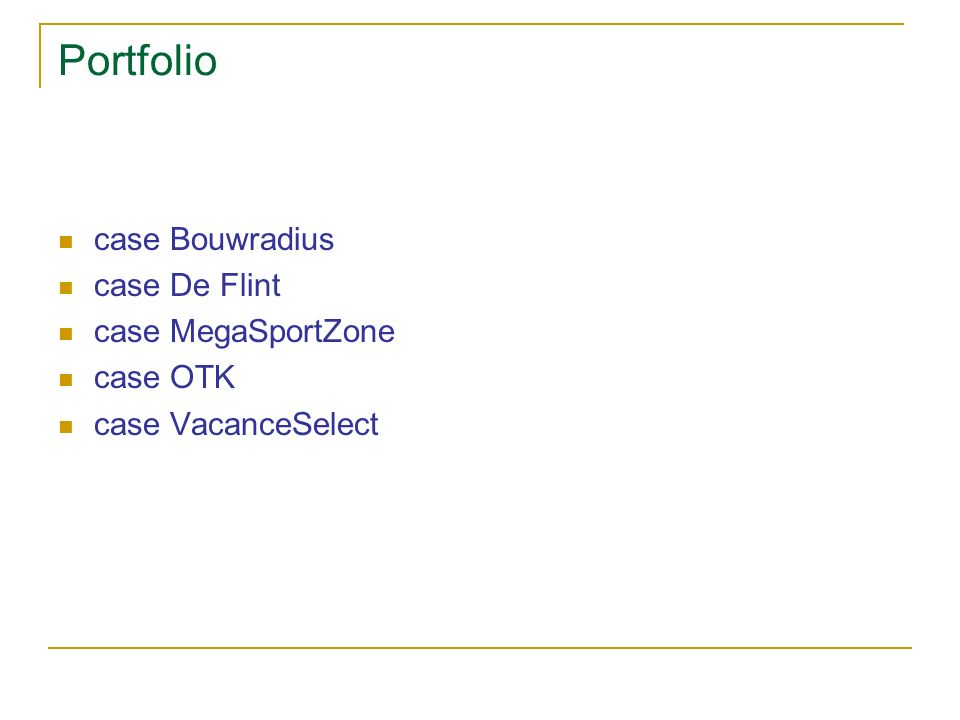Click the word Flint in the second bullet
The width and height of the screenshot is (960, 720).
(x=250, y=285)
